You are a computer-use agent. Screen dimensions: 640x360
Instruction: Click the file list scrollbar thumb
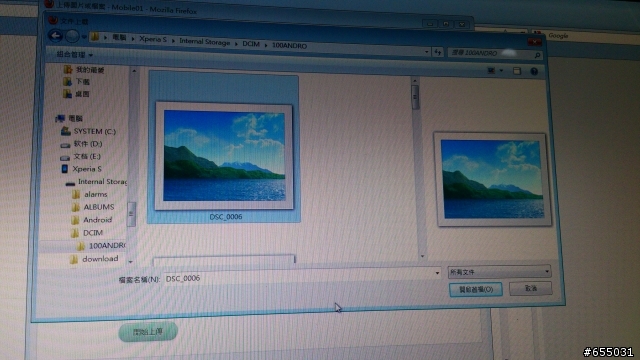[x=415, y=97]
